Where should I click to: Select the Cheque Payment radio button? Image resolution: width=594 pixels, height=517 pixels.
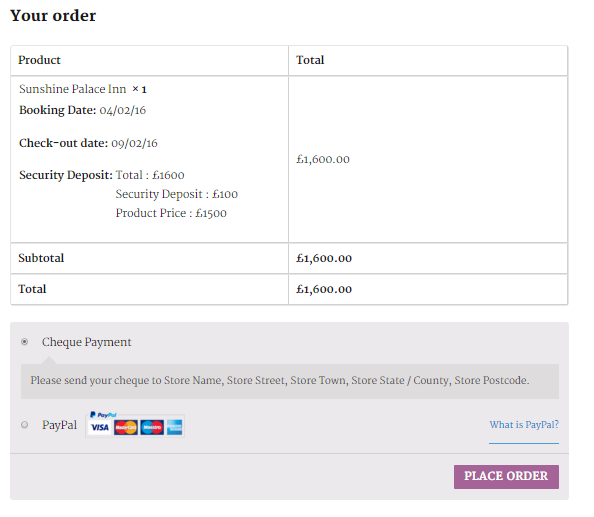25,342
